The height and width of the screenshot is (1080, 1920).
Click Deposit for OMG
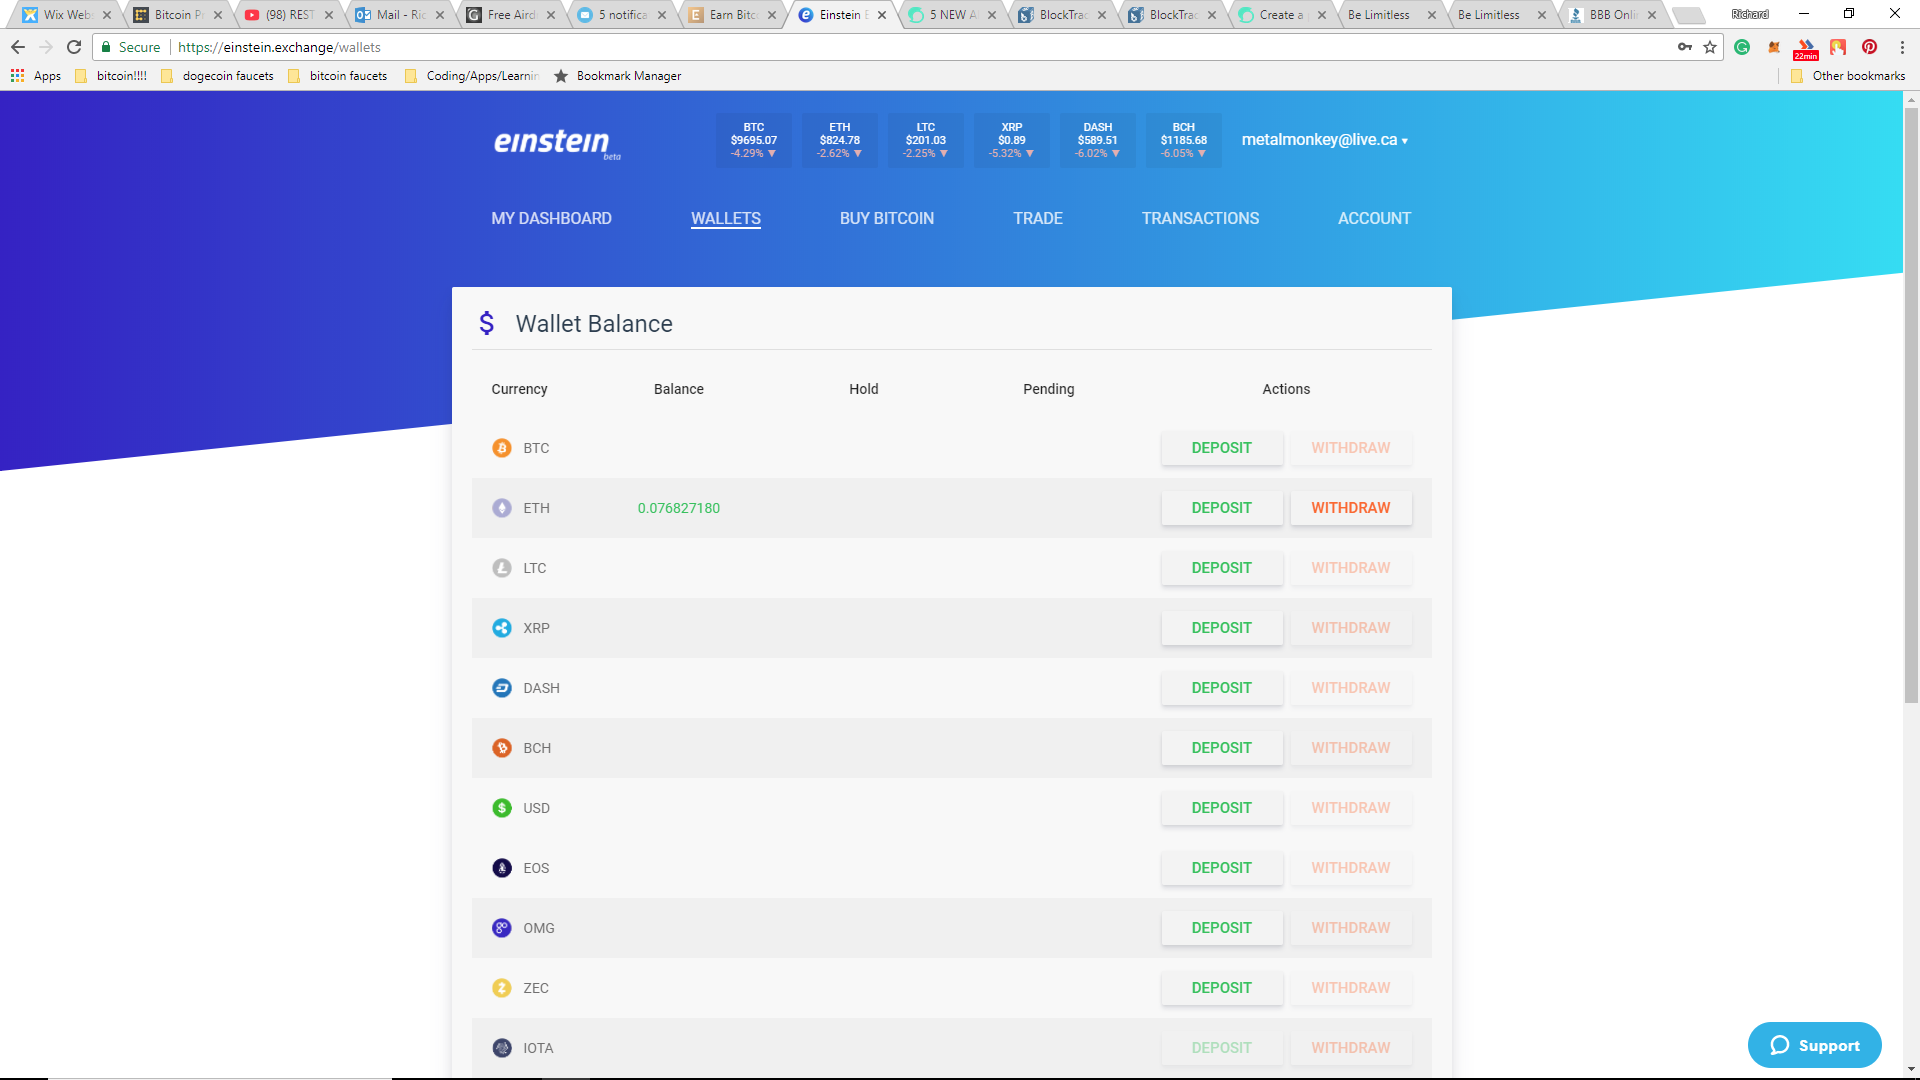tap(1222, 928)
